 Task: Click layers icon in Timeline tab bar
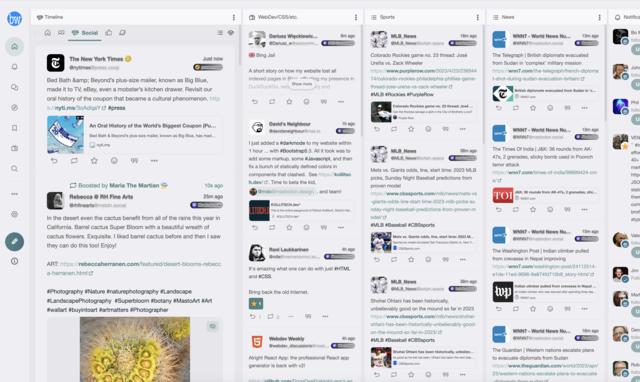pyautogui.click(x=231, y=33)
